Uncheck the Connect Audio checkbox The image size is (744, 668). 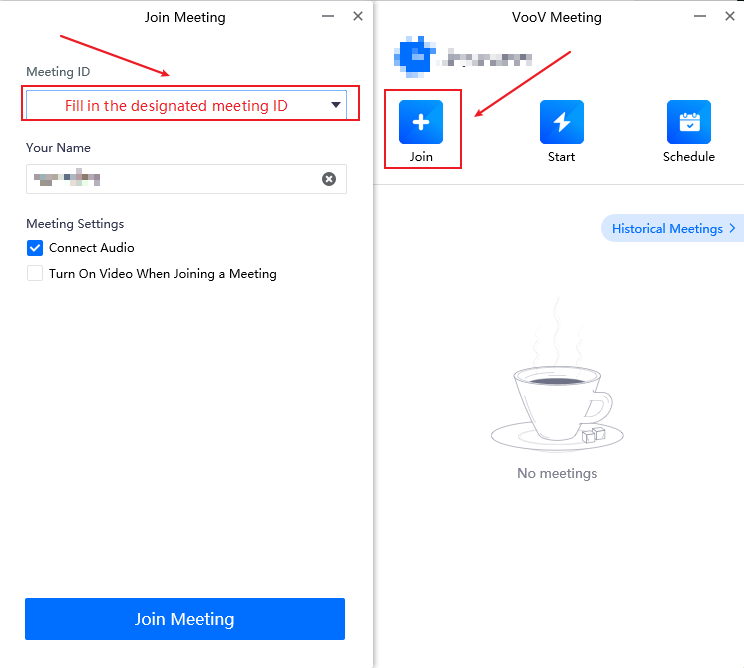tap(35, 248)
